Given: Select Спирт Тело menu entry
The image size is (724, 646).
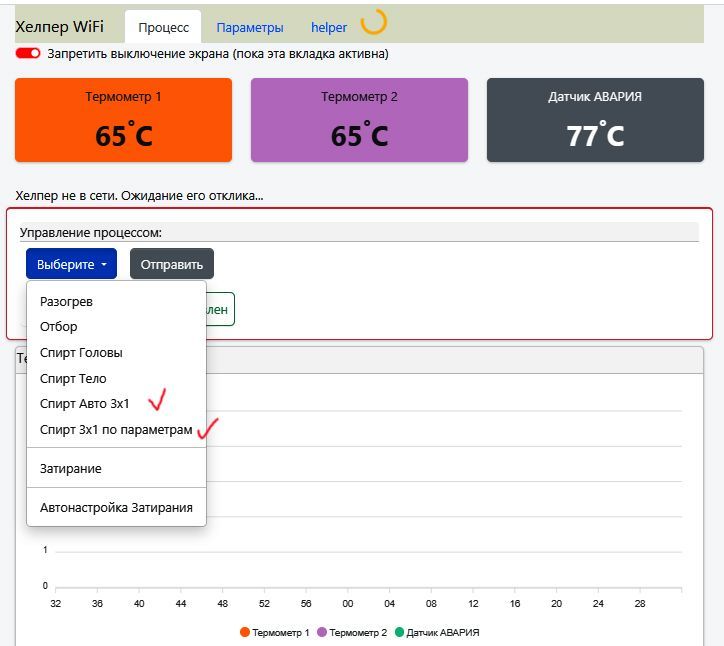Looking at the screenshot, I should point(116,379).
